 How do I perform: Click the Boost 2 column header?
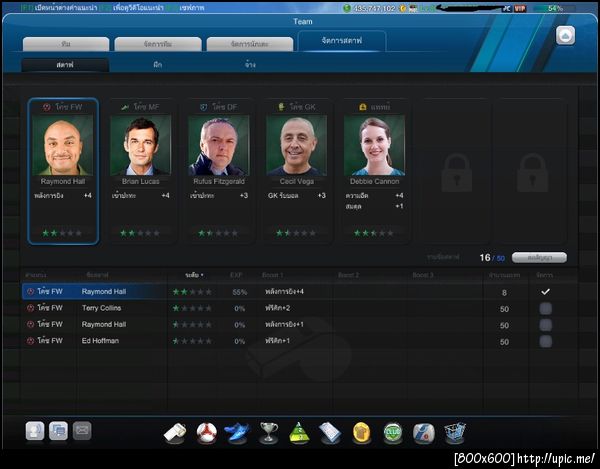coord(349,275)
